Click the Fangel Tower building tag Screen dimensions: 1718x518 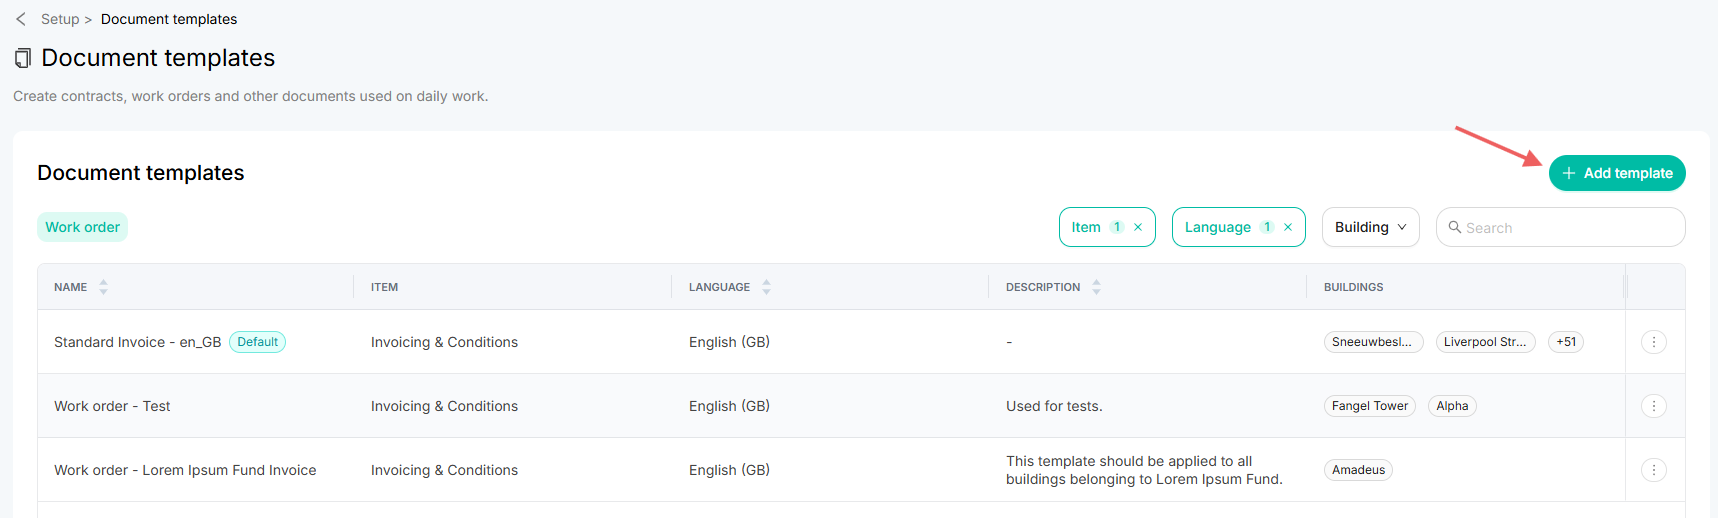pyautogui.click(x=1370, y=406)
